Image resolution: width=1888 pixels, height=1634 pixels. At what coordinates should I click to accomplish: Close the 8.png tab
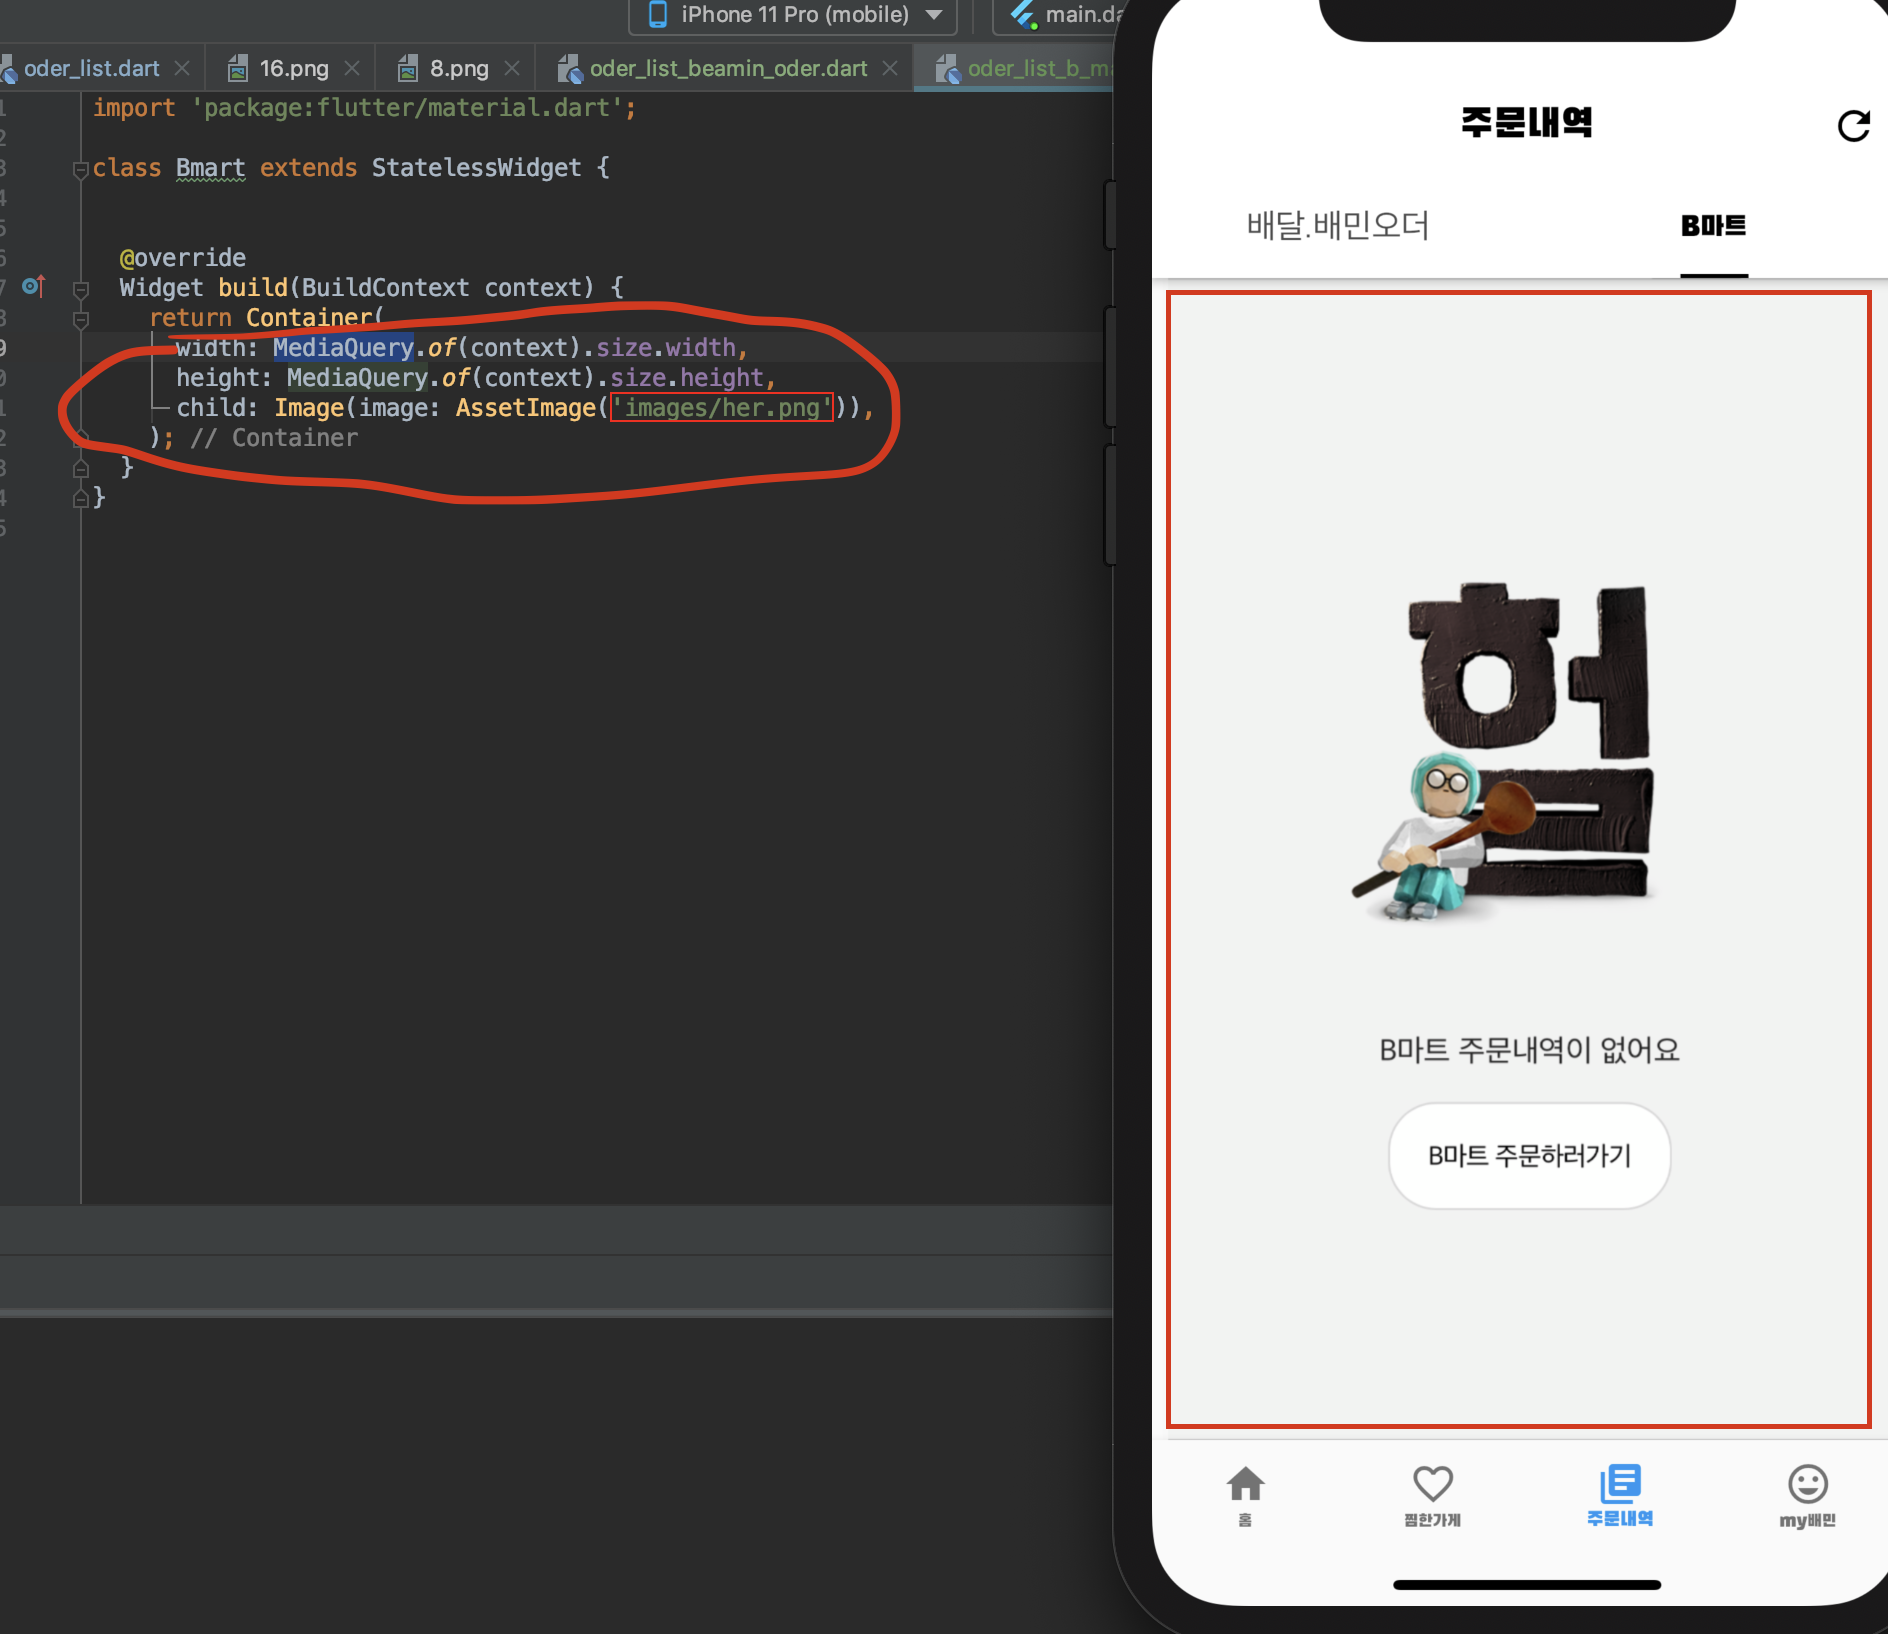[x=512, y=68]
